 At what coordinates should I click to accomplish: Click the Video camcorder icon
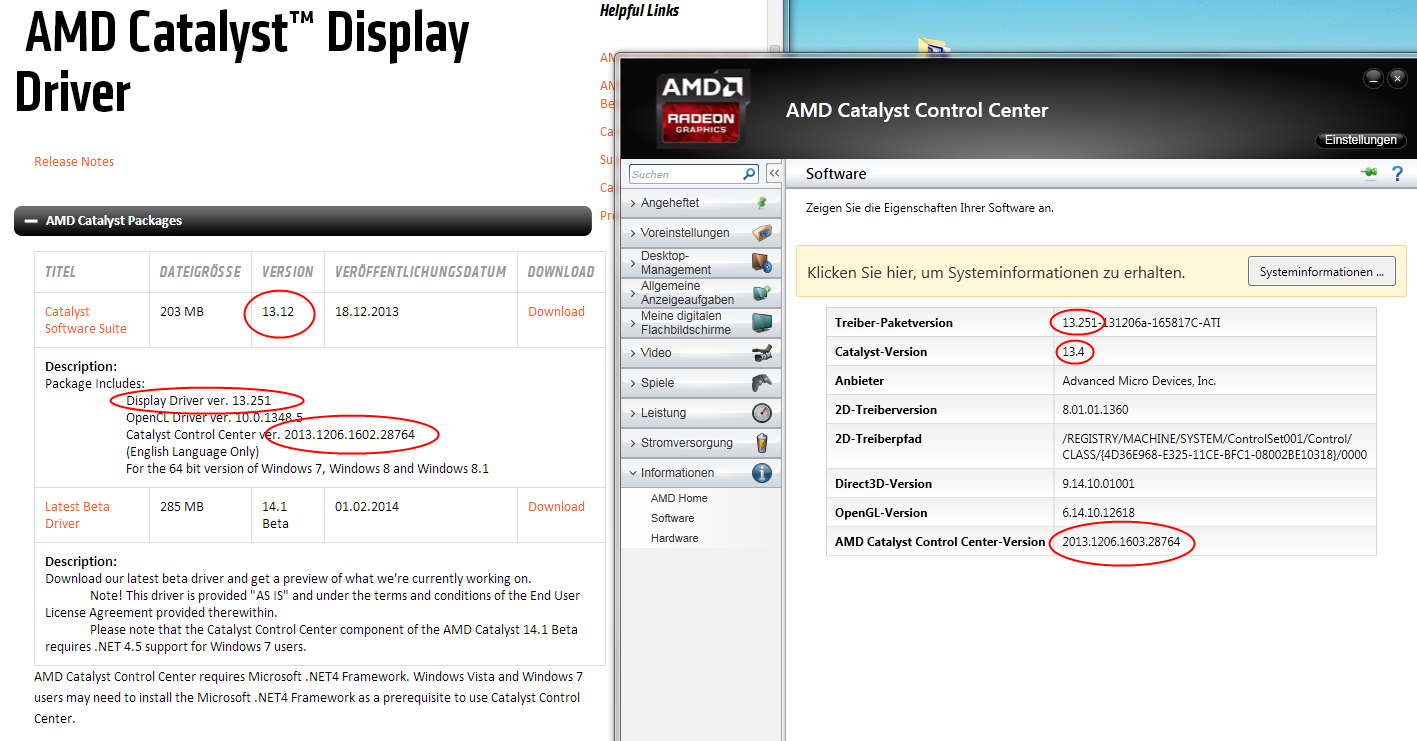(762, 353)
